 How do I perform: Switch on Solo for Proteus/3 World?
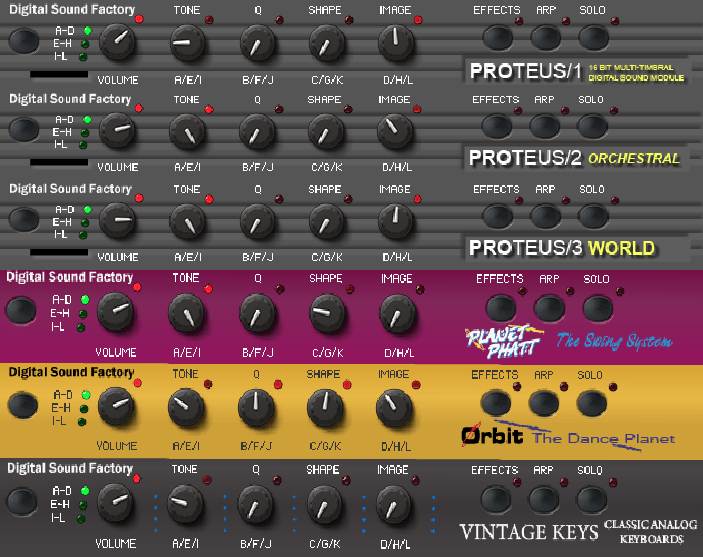click(594, 216)
